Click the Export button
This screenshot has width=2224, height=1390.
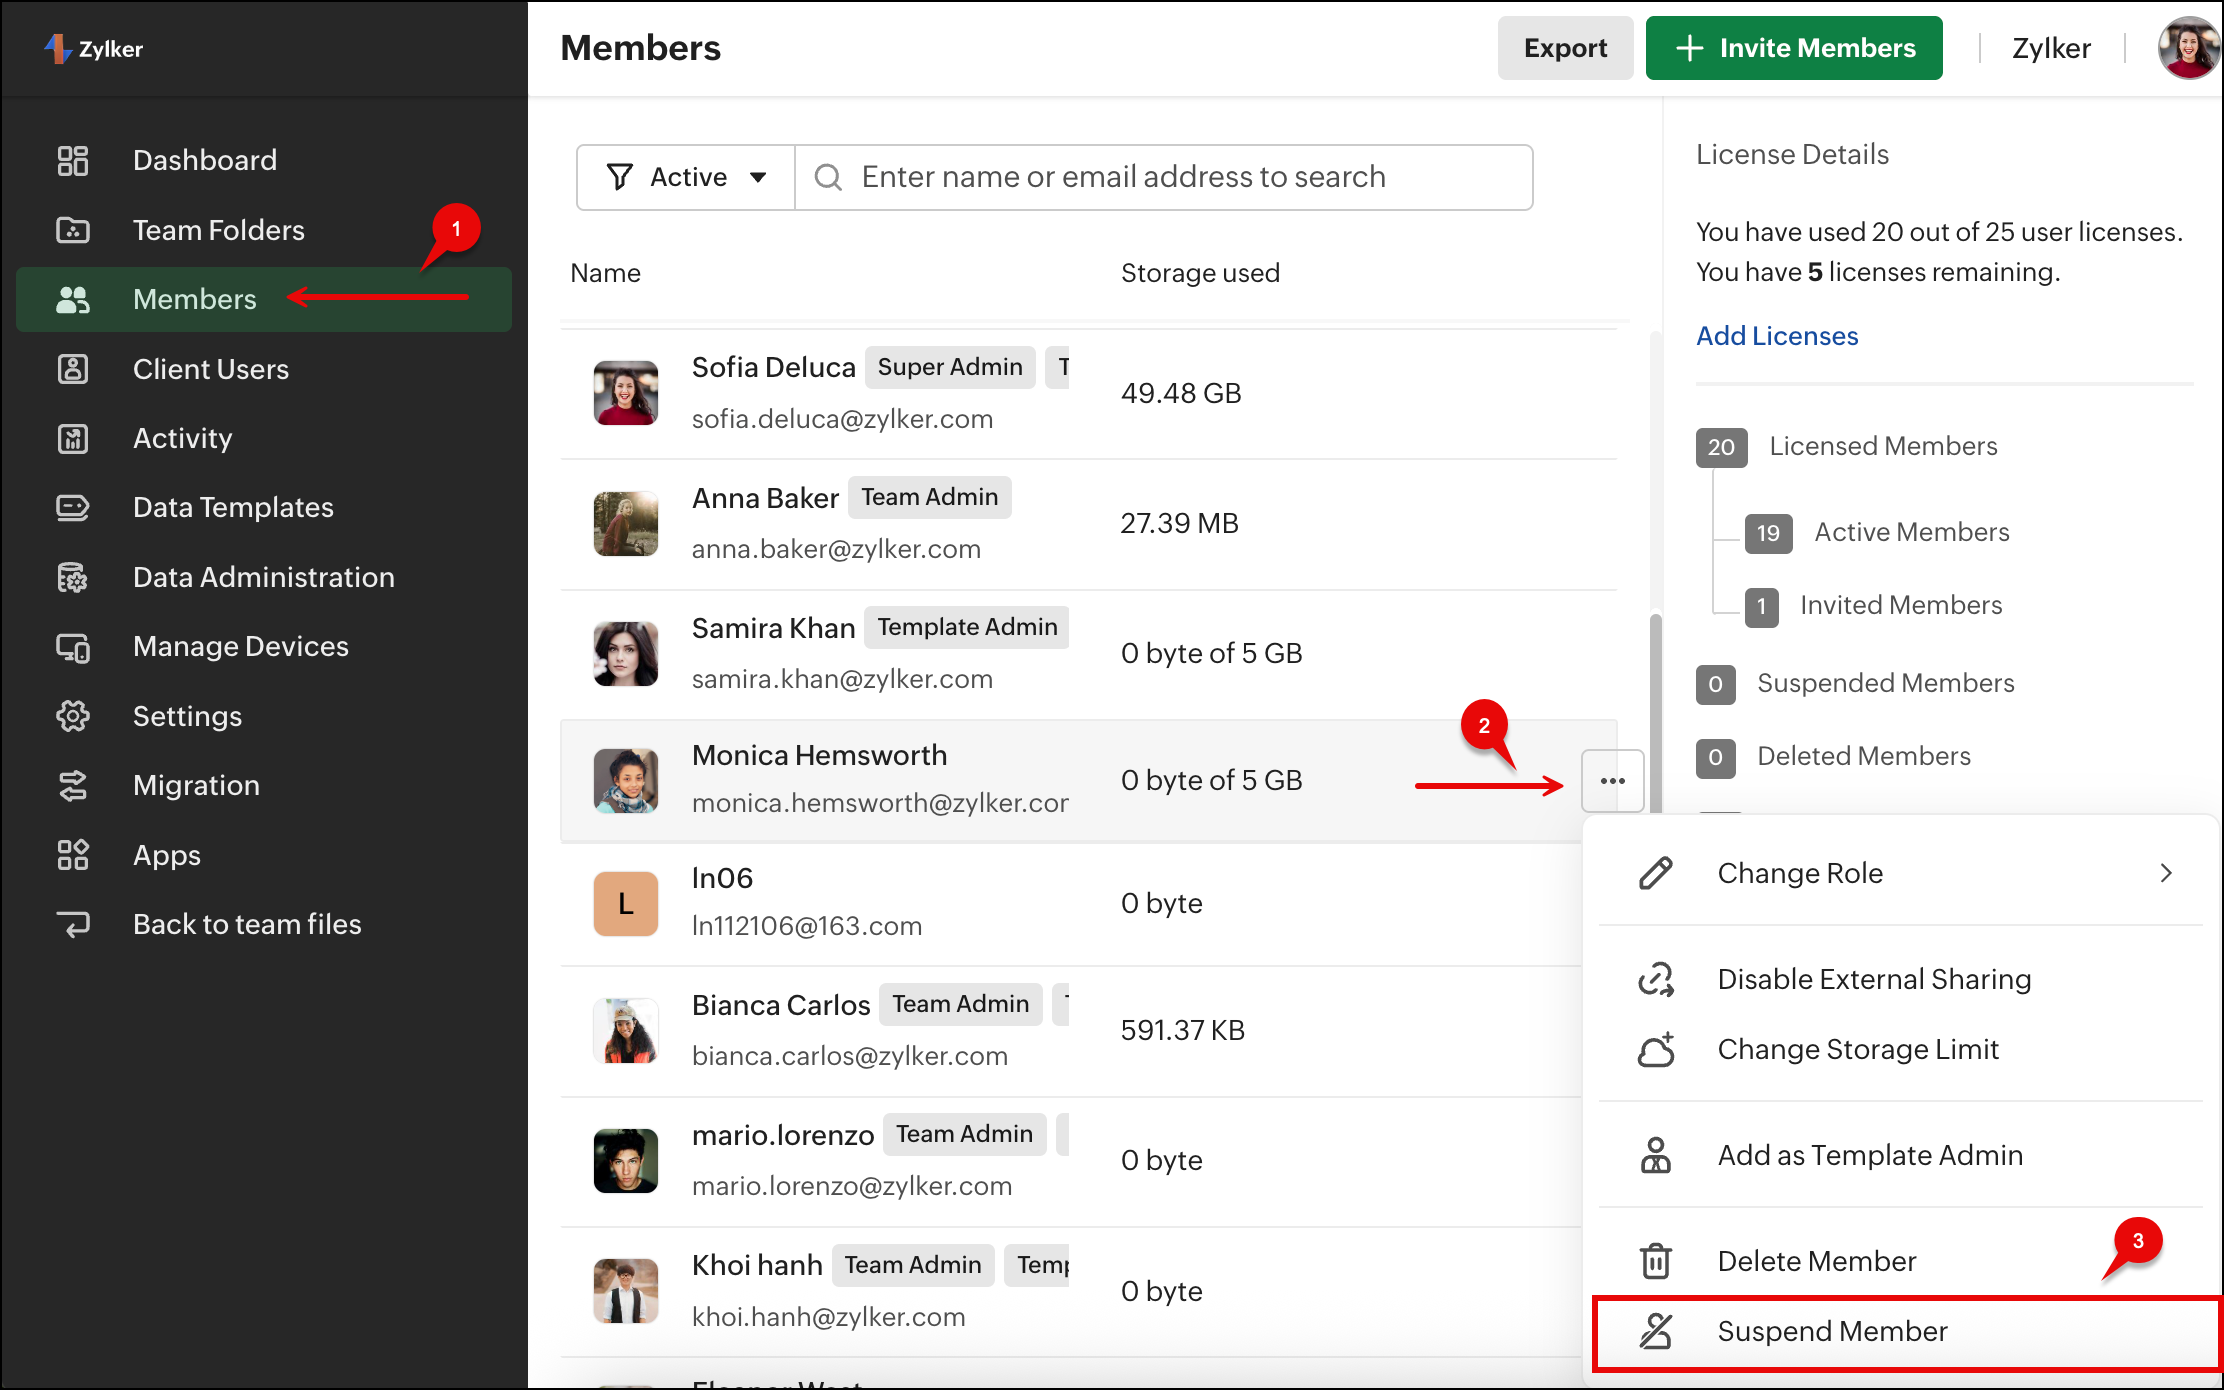point(1565,48)
